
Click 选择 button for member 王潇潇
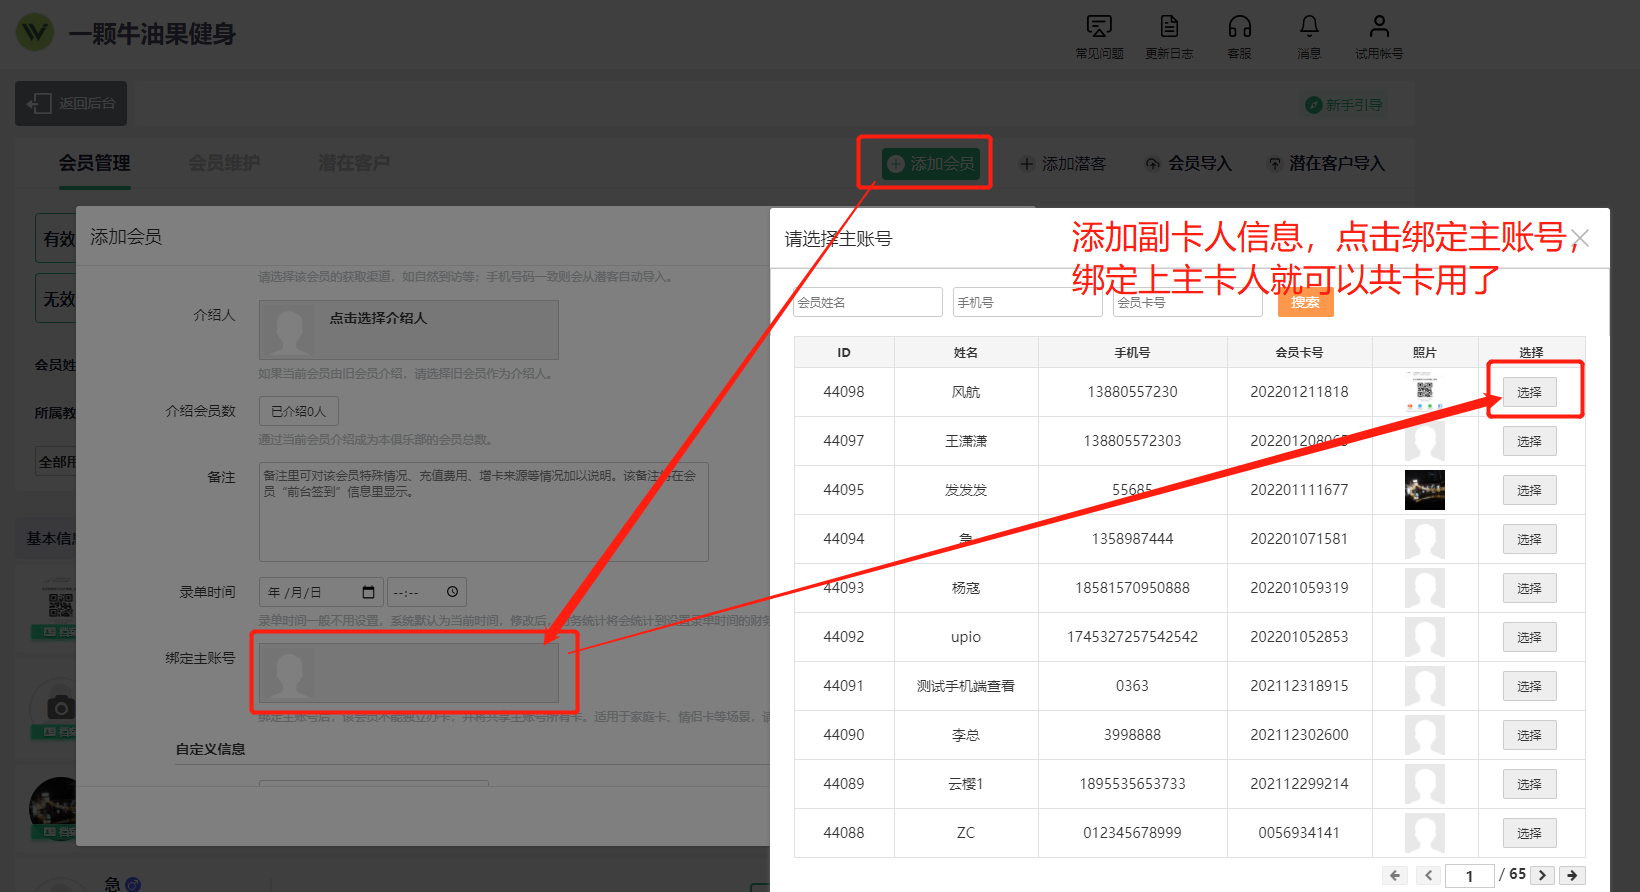pos(1529,441)
